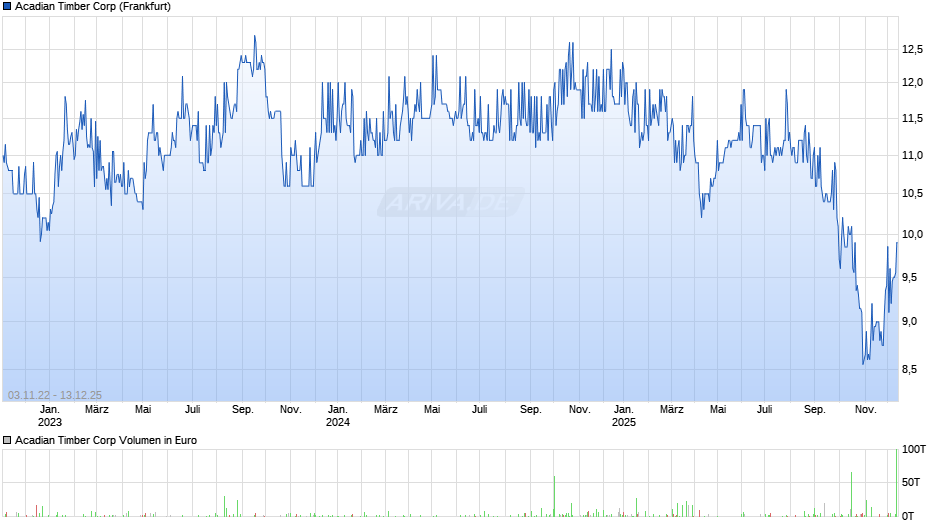Click the 11,5 price axis label
The height and width of the screenshot is (526, 940).
pos(912,119)
